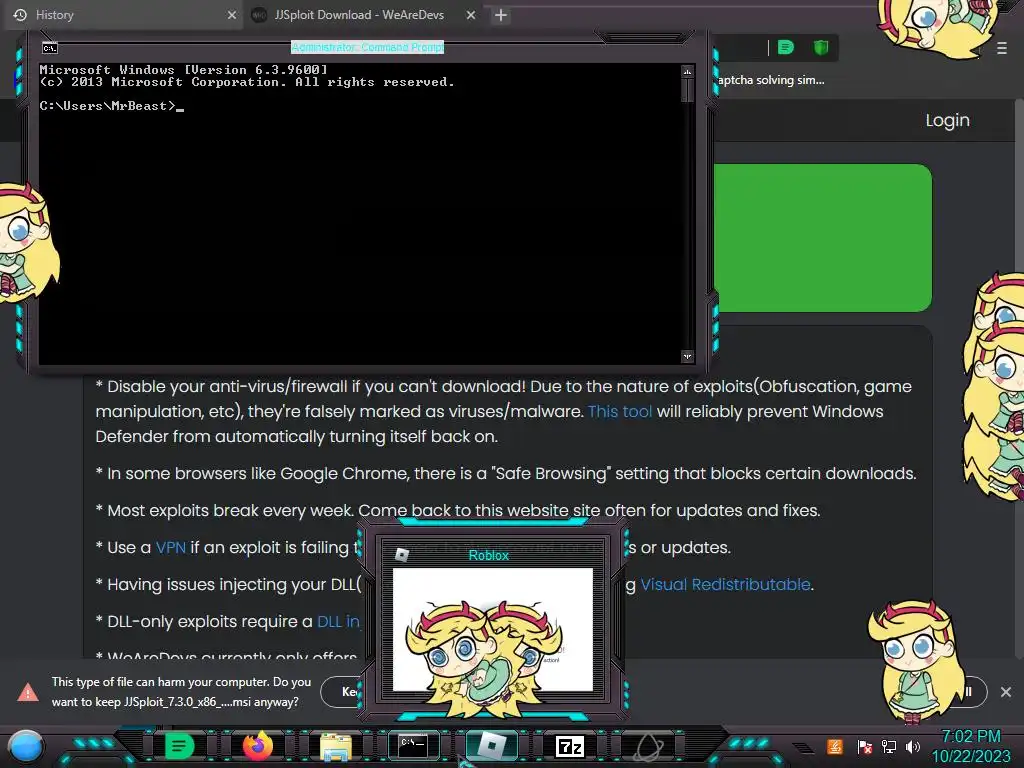Click the download warning triangle icon
Image resolution: width=1024 pixels, height=768 pixels.
(27, 692)
